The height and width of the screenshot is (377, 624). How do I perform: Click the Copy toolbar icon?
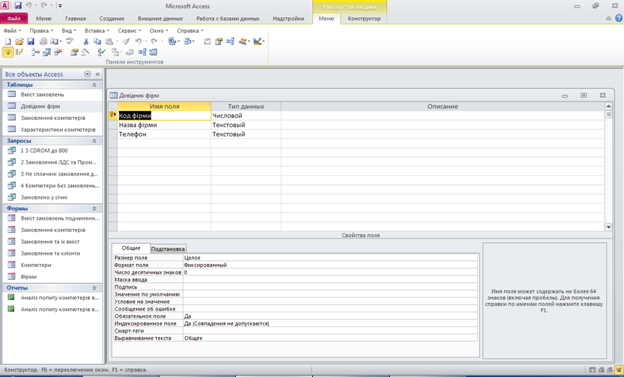97,41
